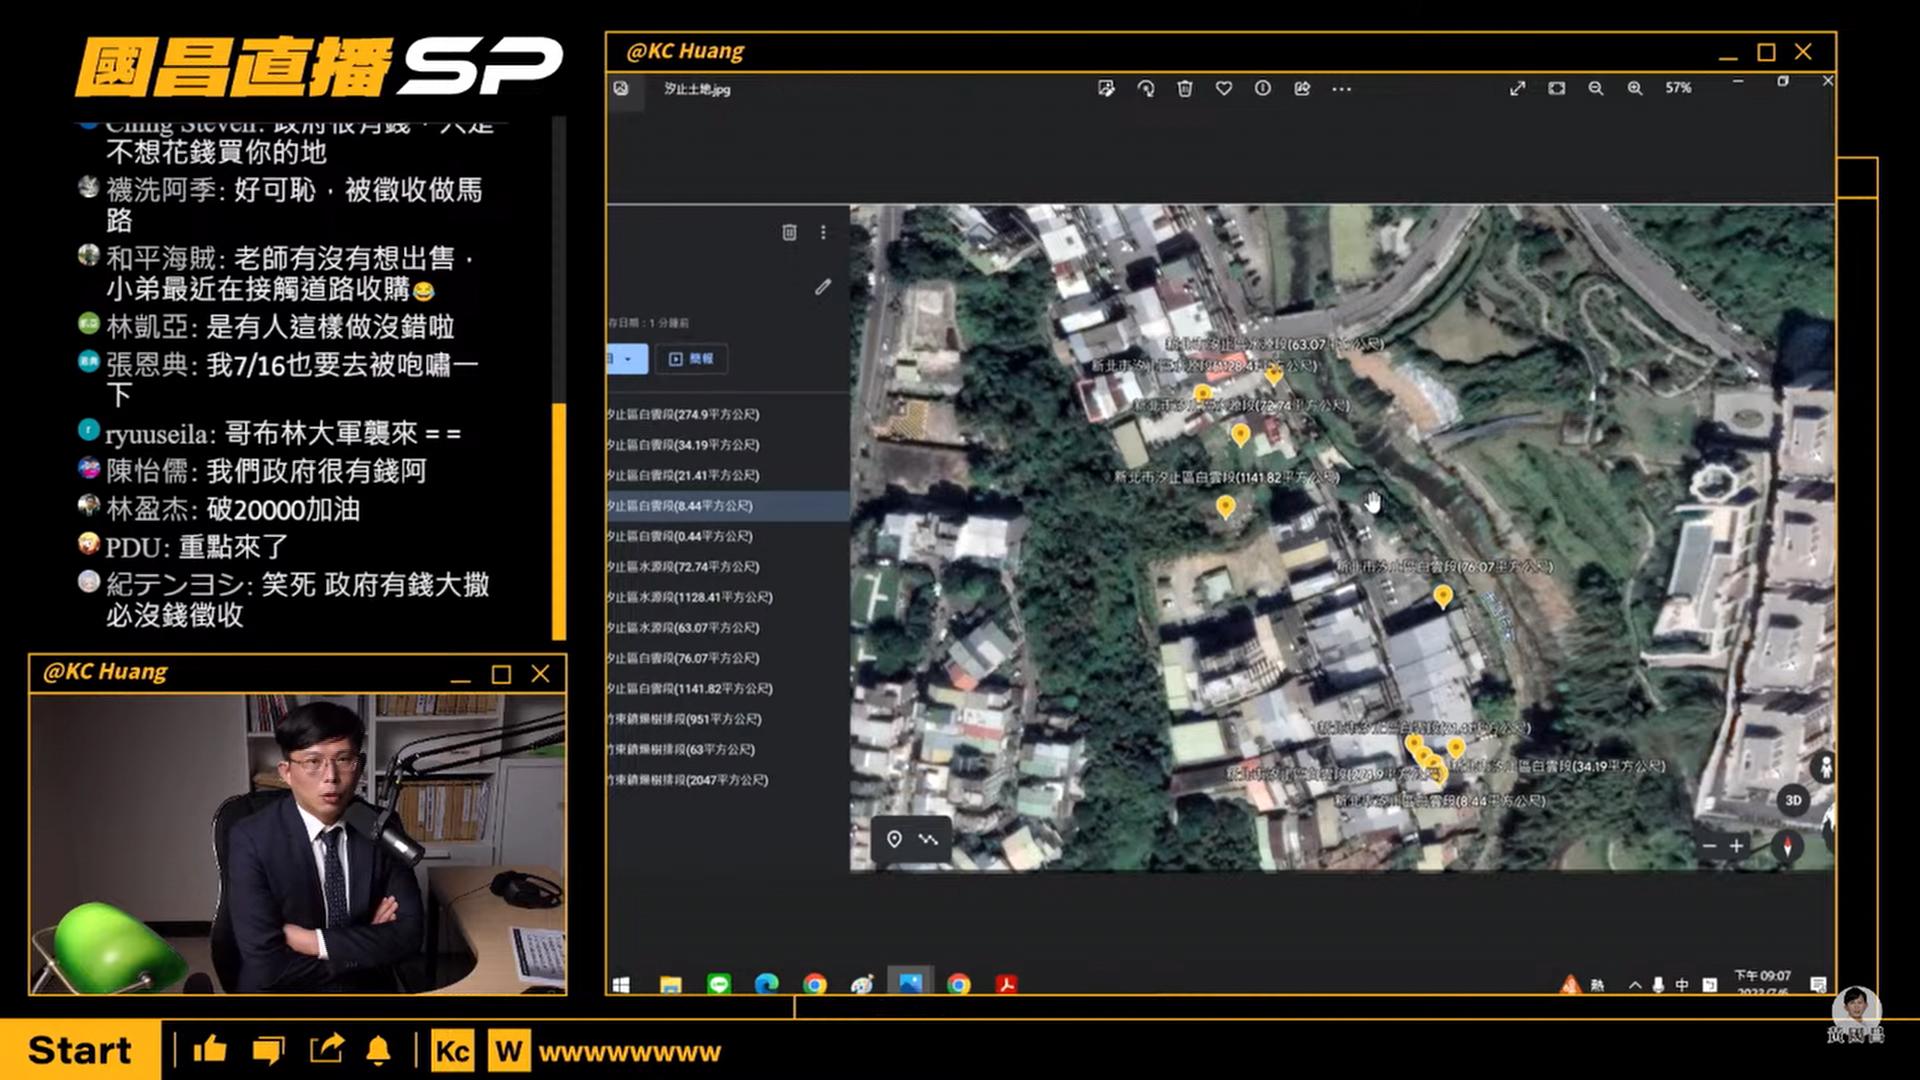Open the three-dot menu in project panel
Screen dimensions: 1920x1080
823,232
